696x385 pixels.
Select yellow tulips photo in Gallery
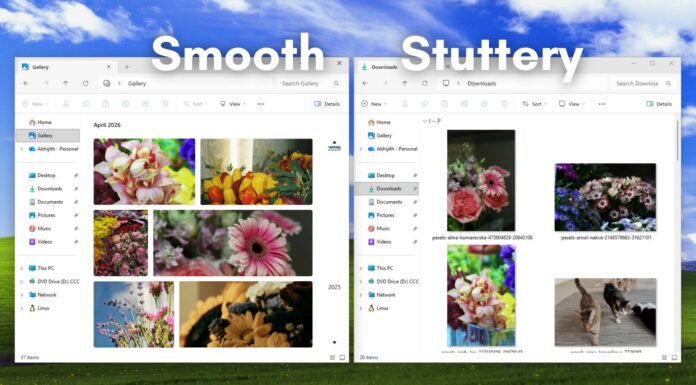[x=256, y=171]
